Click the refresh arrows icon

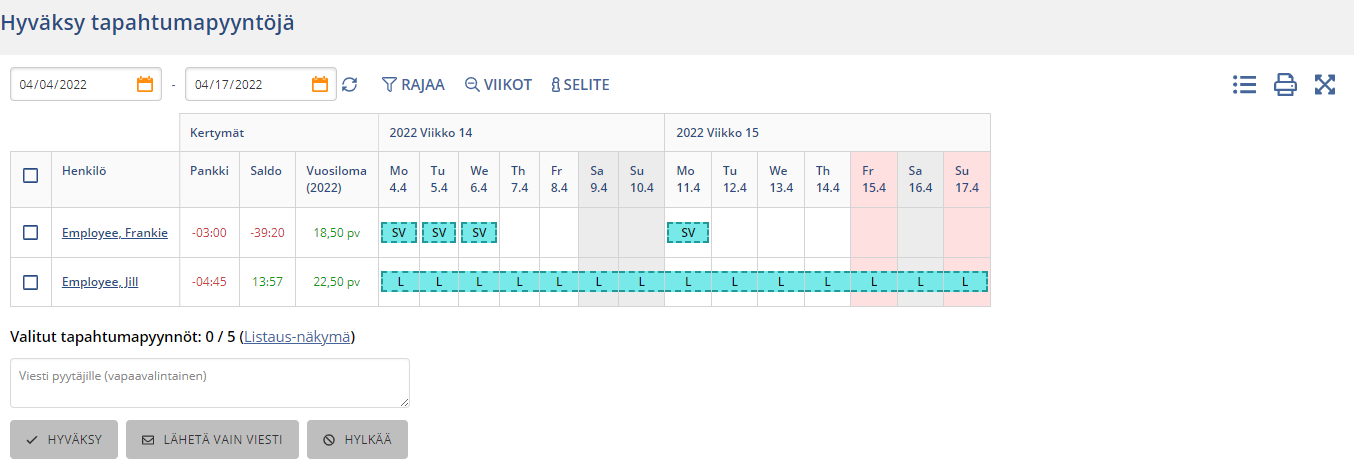pyautogui.click(x=349, y=85)
